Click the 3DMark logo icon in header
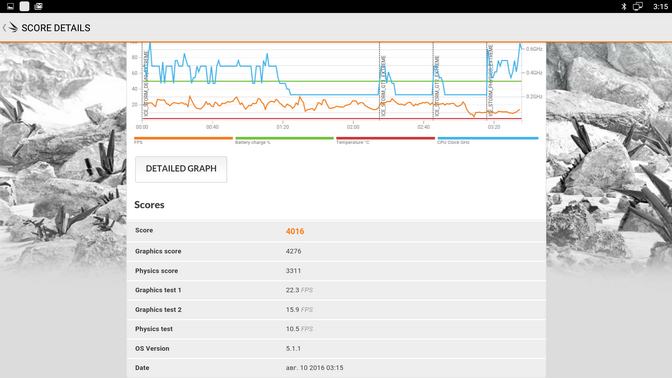 (13, 27)
